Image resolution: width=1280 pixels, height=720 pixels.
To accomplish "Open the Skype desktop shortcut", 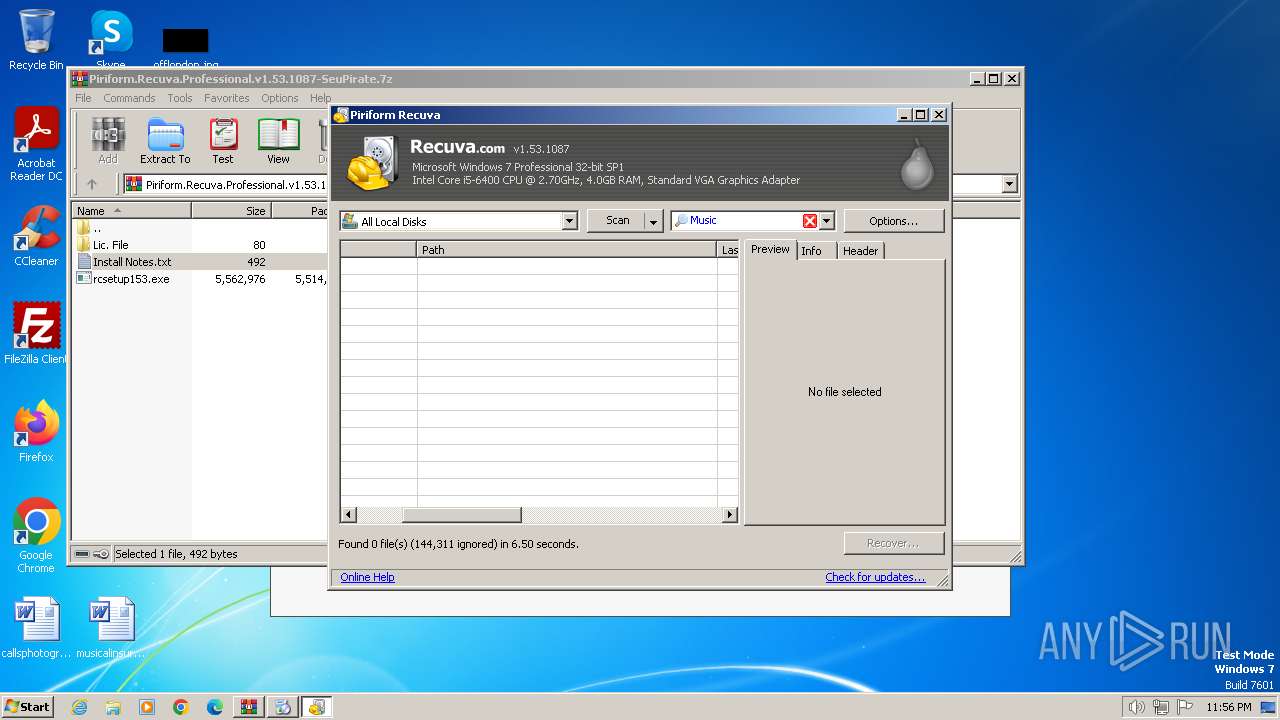I will 110,41.
